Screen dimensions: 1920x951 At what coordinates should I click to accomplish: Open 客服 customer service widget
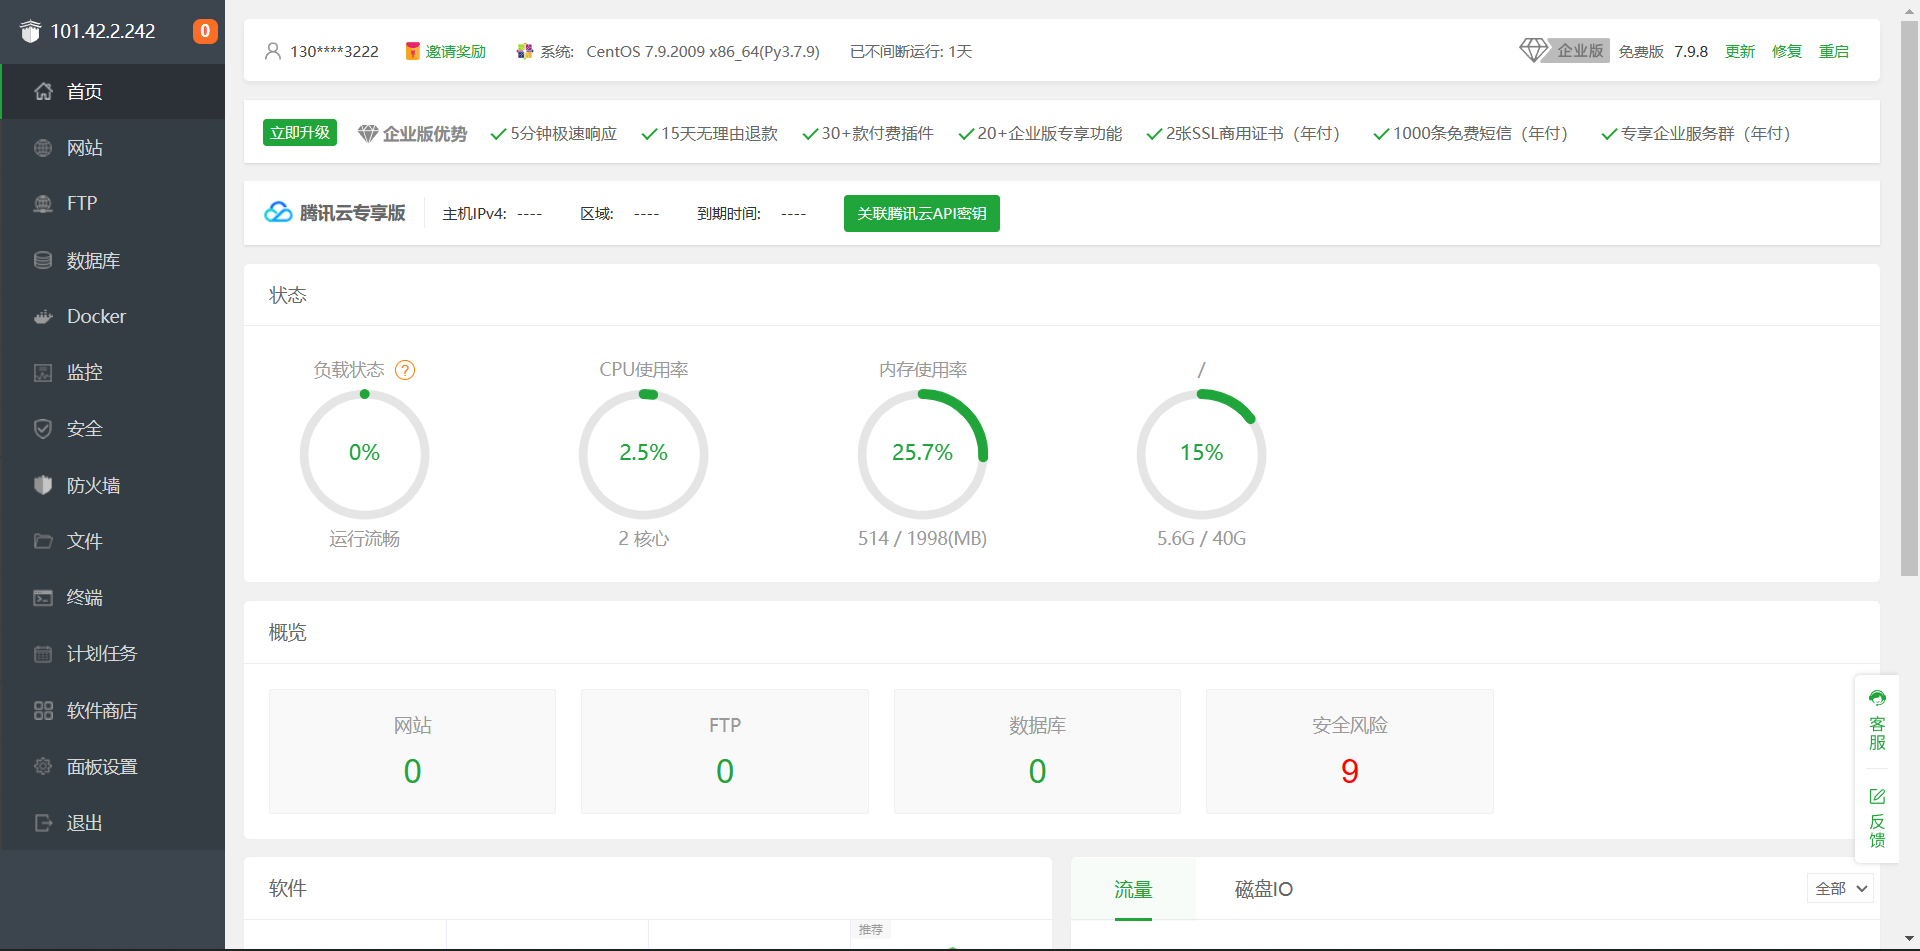tap(1877, 720)
